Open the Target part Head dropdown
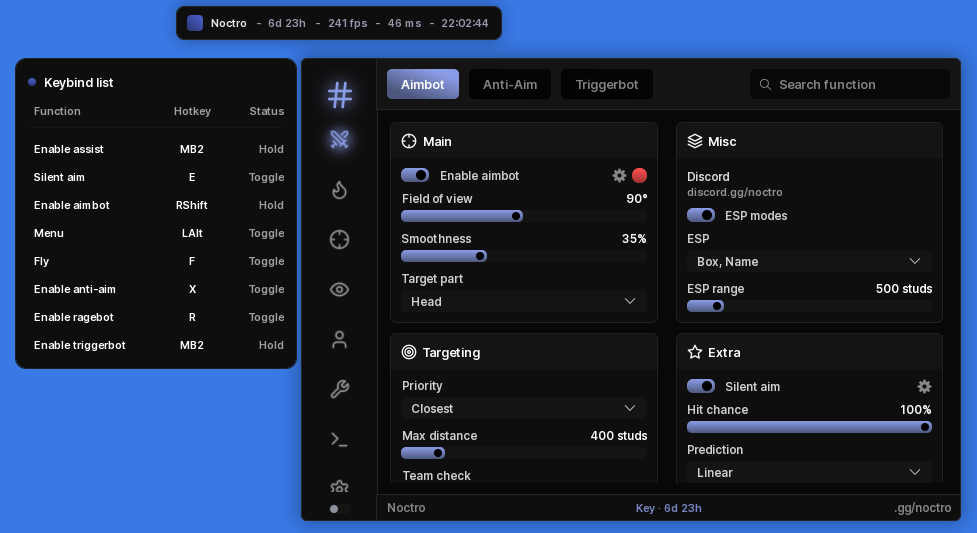The image size is (977, 533). (523, 302)
